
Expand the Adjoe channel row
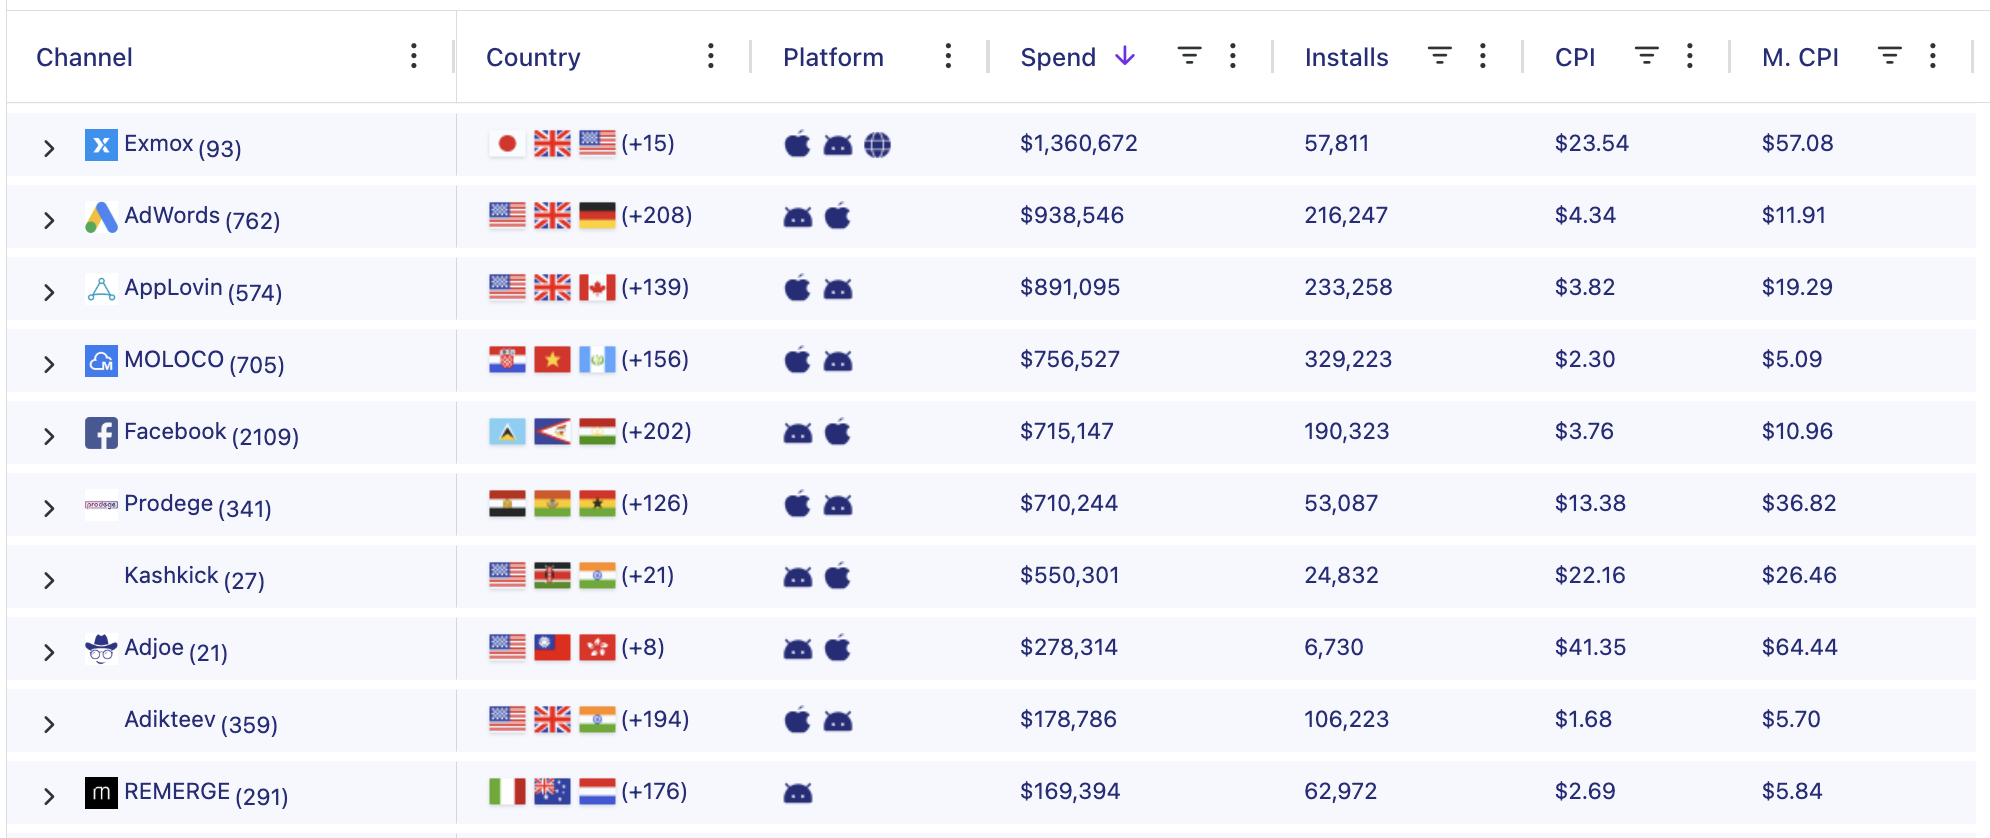coord(49,652)
